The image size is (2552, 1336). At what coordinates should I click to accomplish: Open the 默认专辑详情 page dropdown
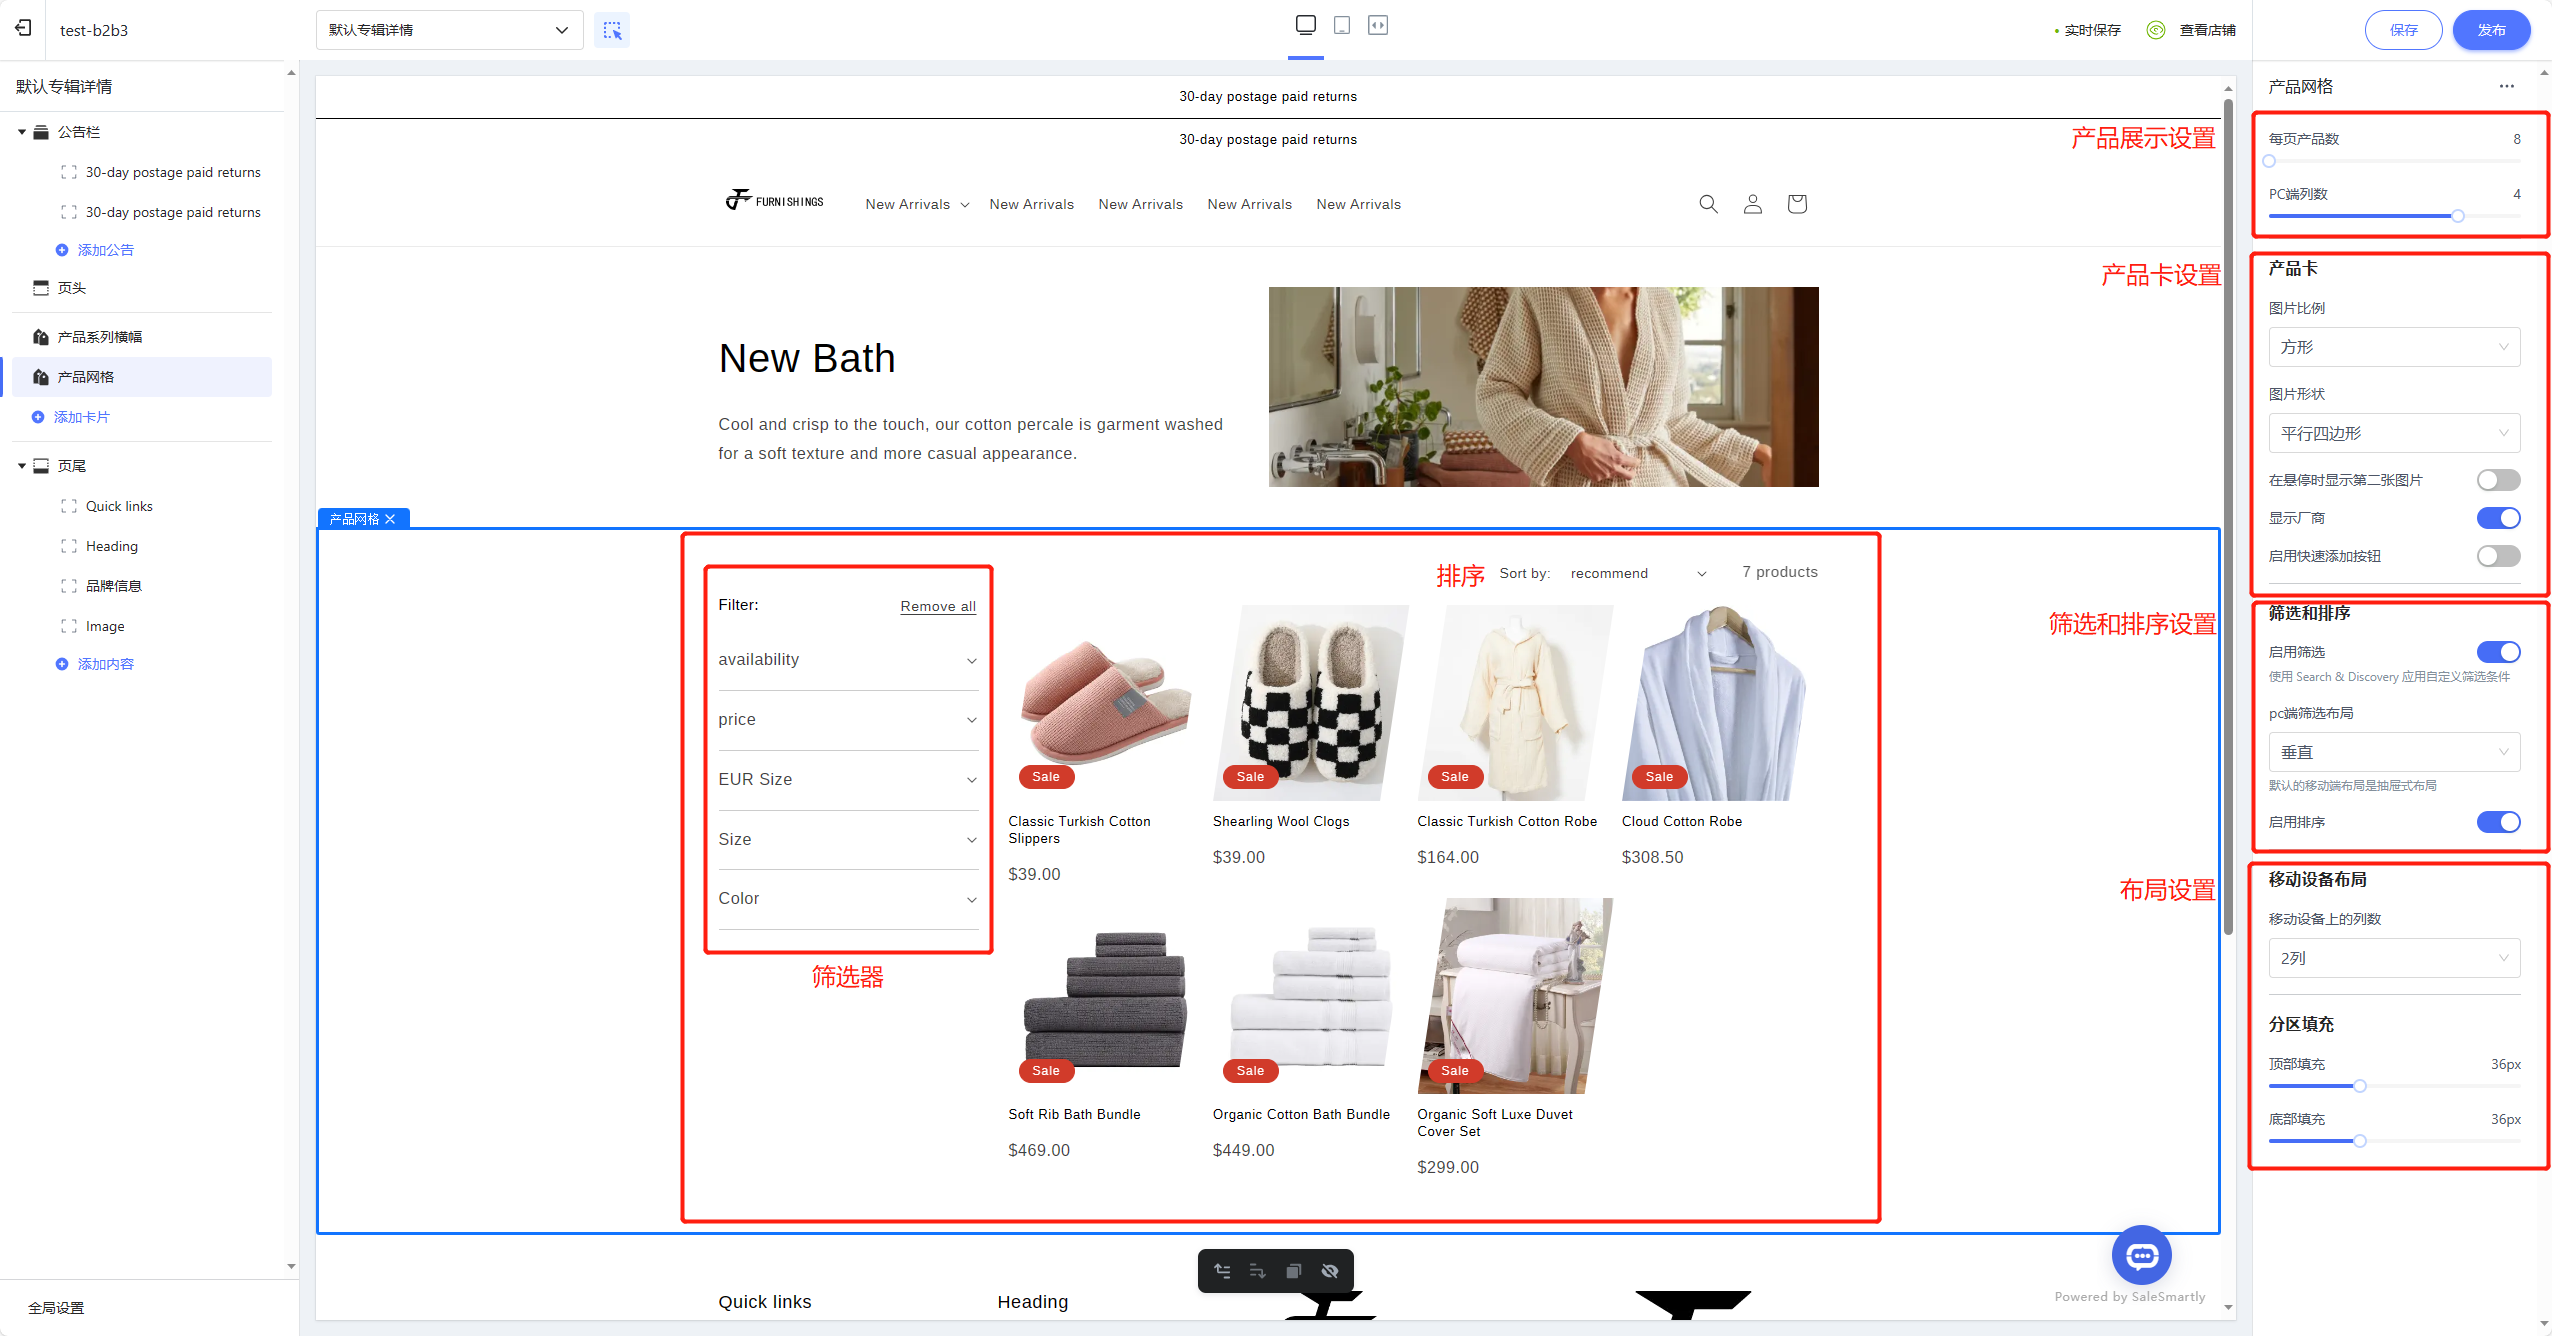(449, 30)
